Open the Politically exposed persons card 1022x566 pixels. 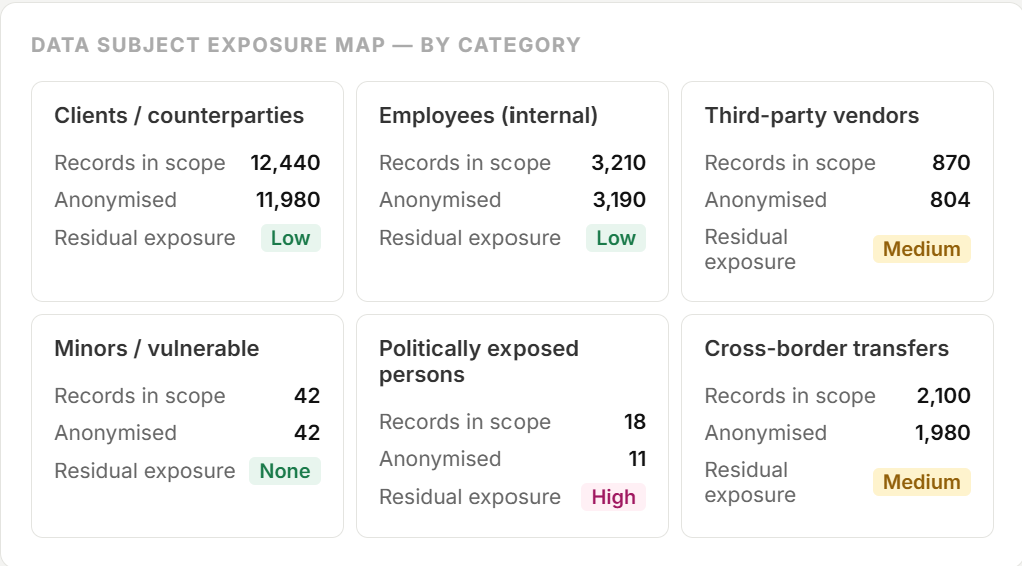coord(512,426)
